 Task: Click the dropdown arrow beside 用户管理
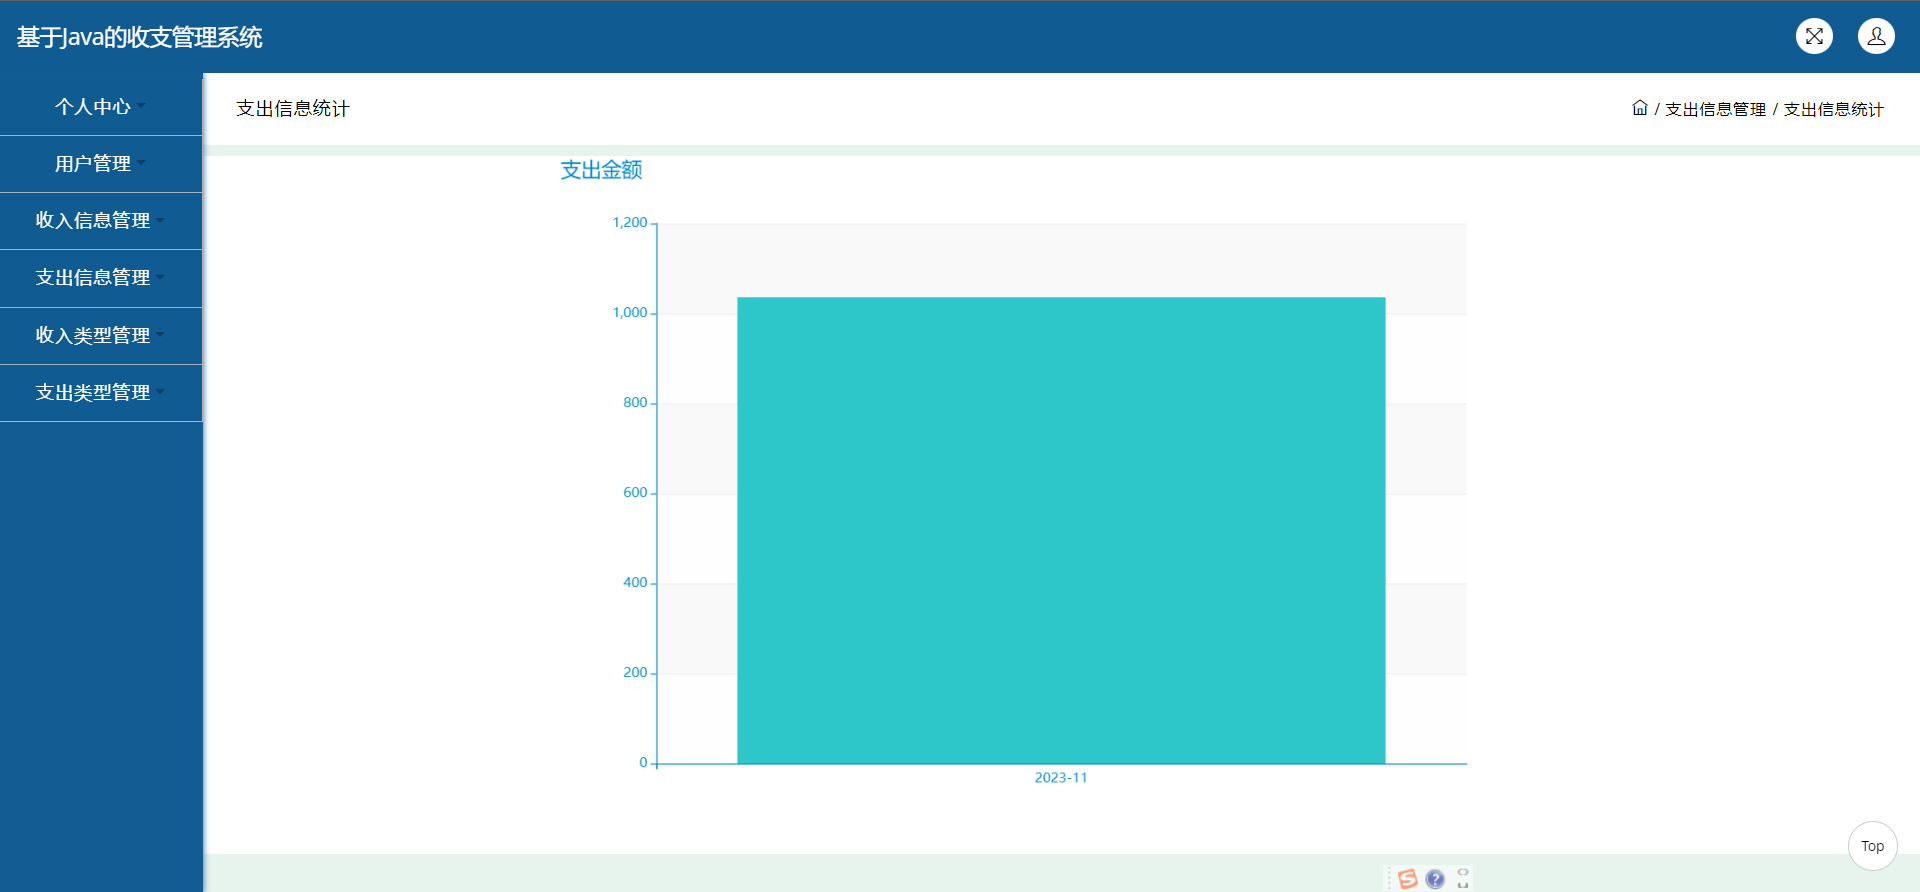coord(141,163)
